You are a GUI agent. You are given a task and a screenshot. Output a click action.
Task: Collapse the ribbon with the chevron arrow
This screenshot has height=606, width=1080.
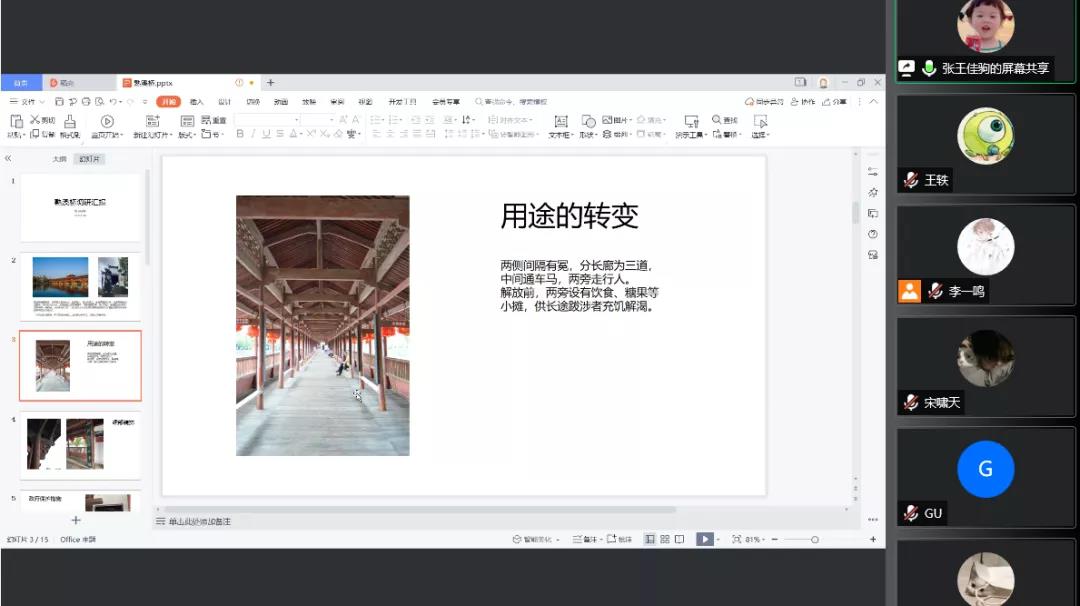874,101
